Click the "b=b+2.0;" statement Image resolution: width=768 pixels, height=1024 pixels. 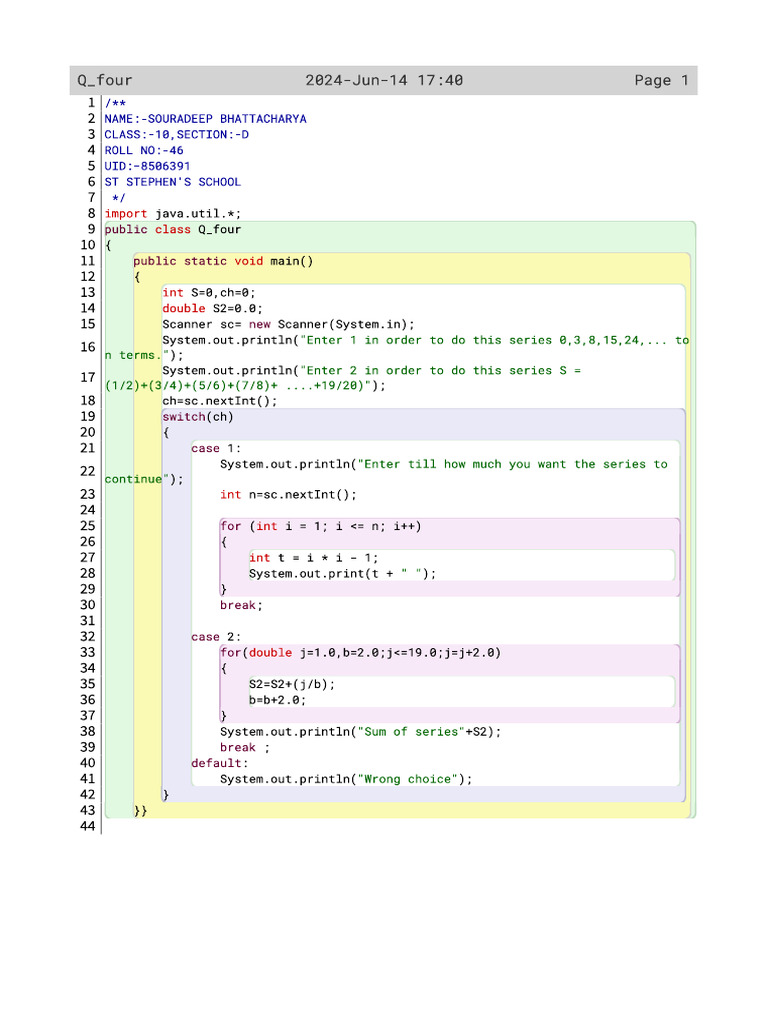pos(278,700)
